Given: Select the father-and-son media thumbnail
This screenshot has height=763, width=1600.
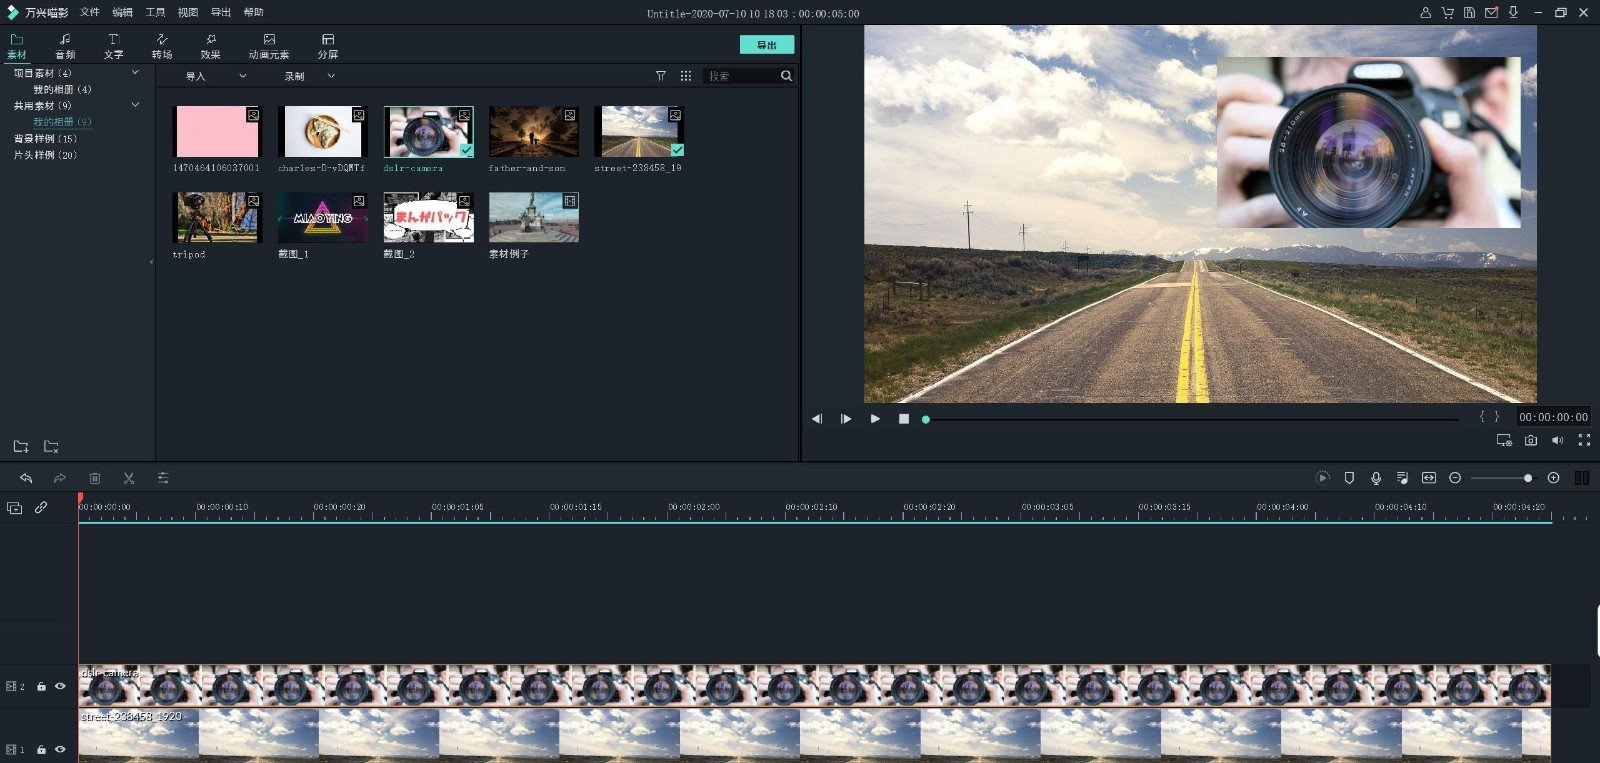Looking at the screenshot, I should [x=534, y=131].
